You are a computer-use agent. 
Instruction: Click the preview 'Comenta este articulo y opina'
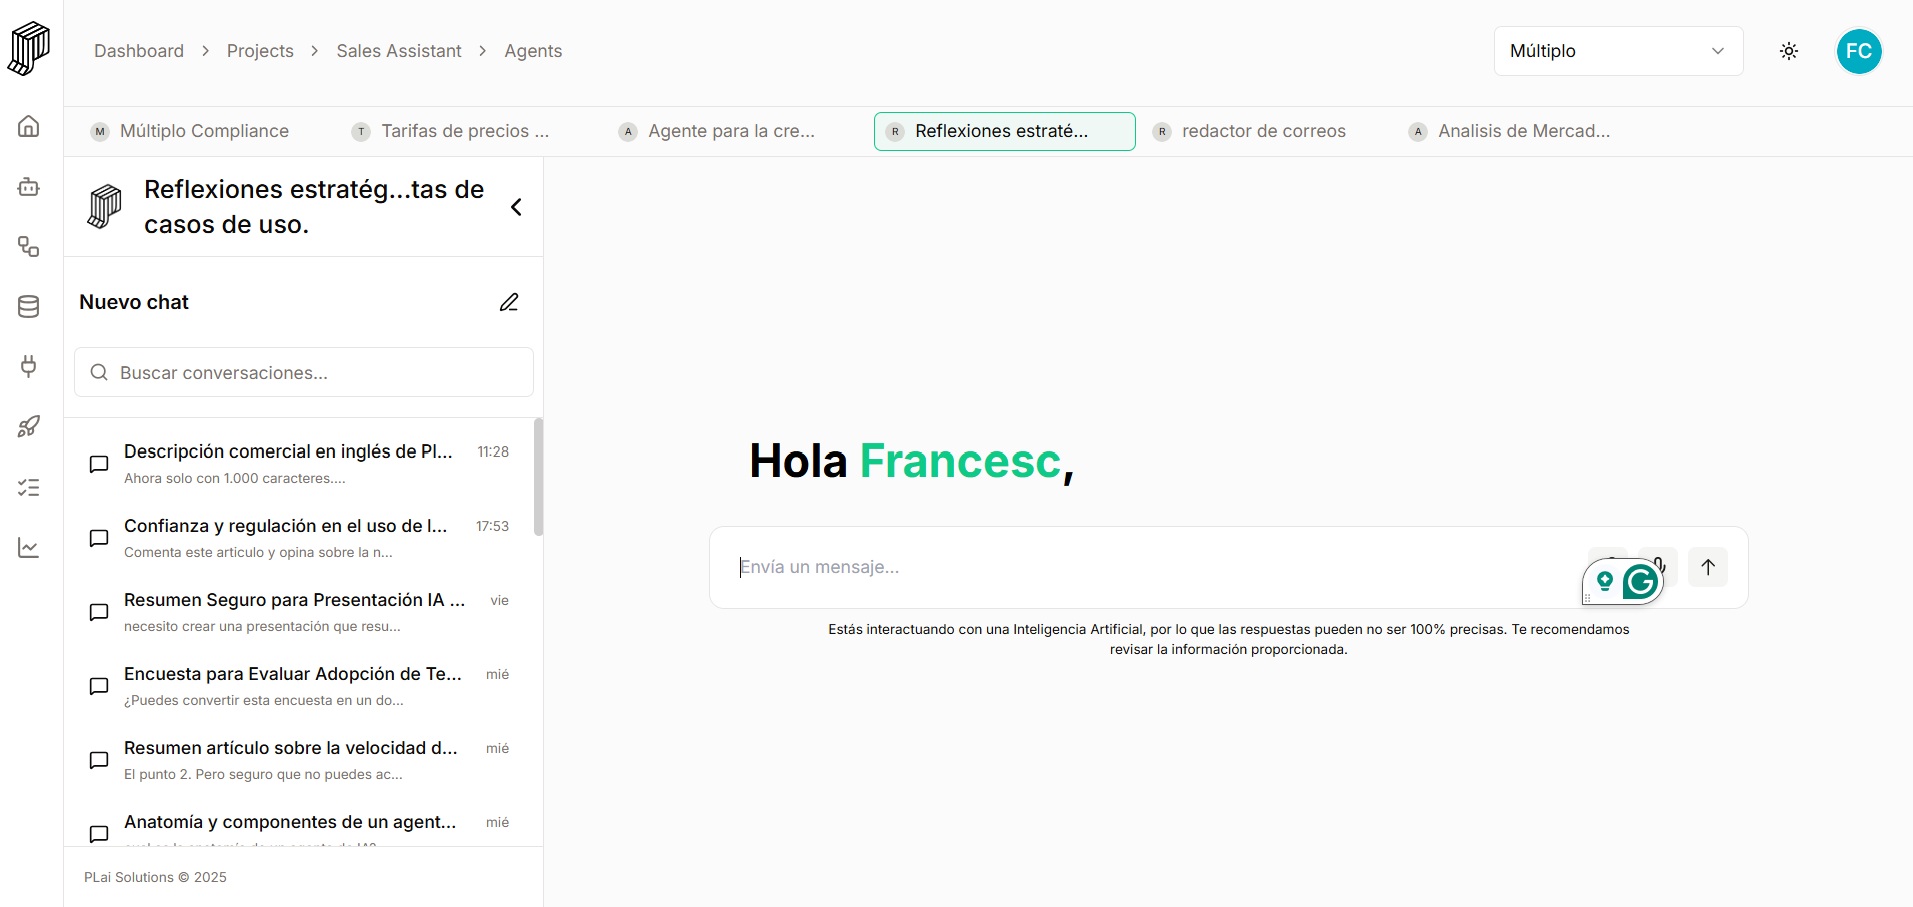coord(258,552)
